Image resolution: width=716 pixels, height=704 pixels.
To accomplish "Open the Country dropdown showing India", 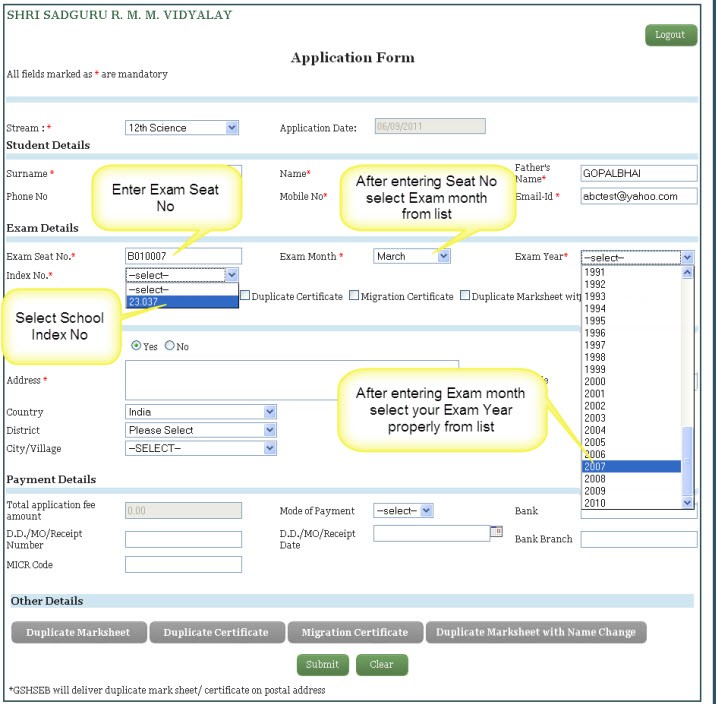I will coord(270,412).
